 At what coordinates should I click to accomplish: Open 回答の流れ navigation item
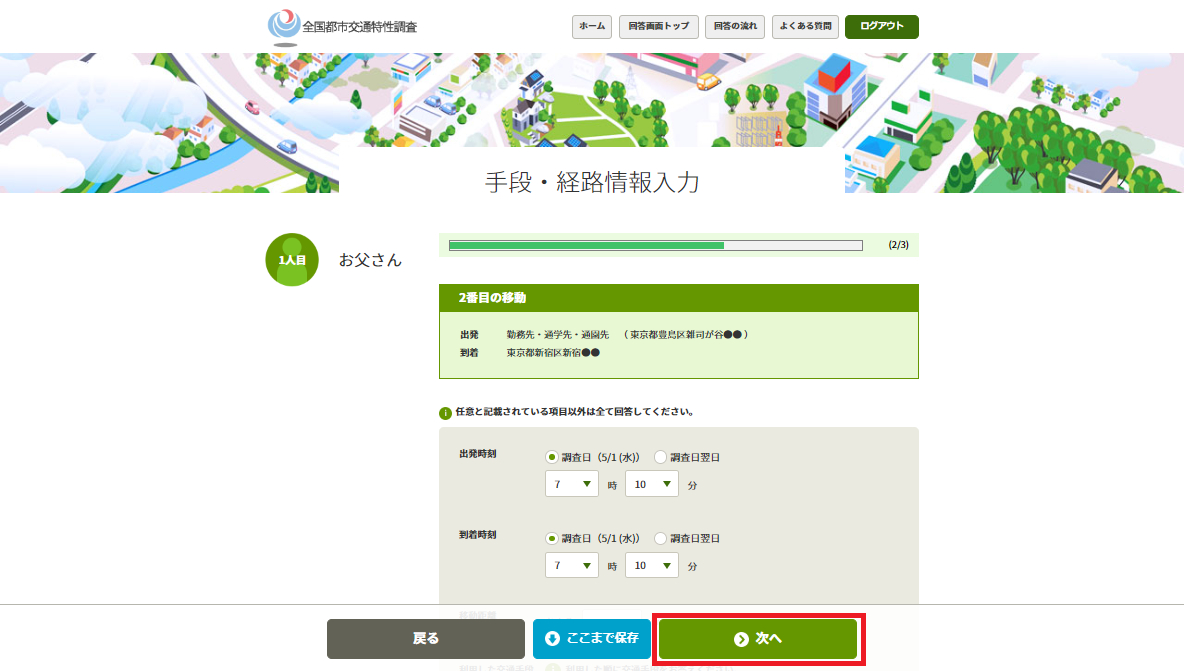(735, 27)
